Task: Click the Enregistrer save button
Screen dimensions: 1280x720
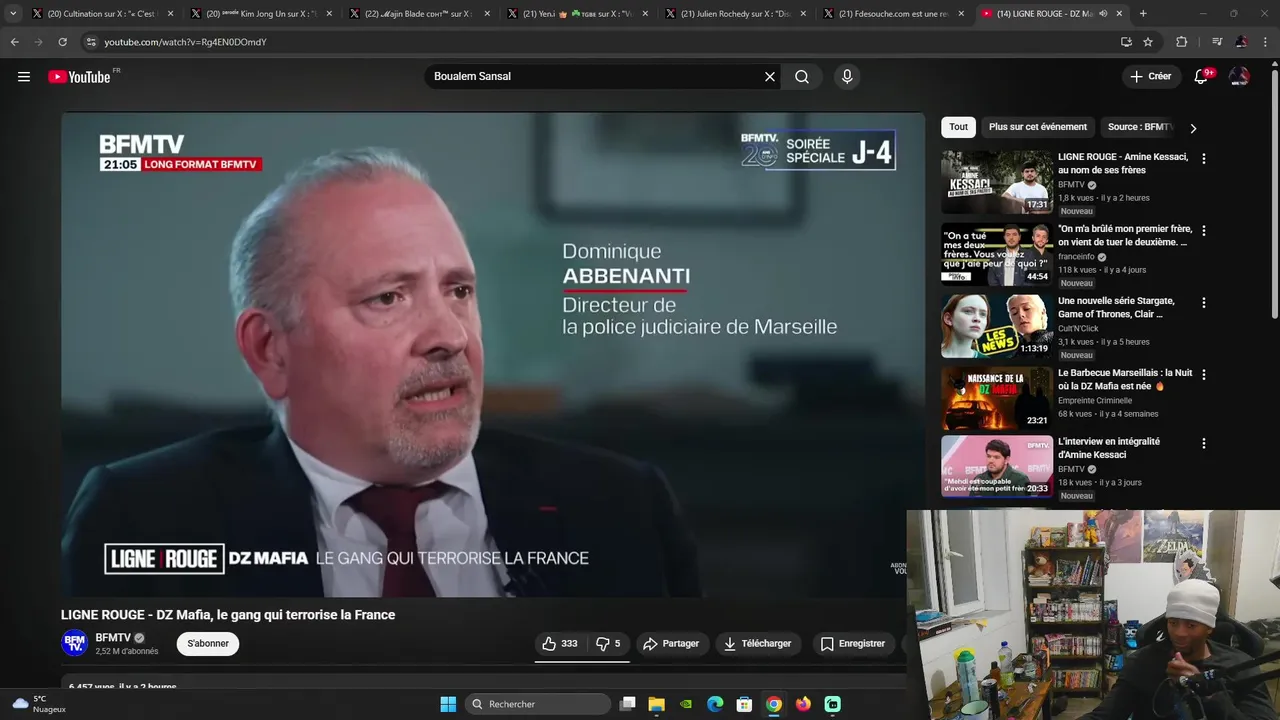Action: 853,644
